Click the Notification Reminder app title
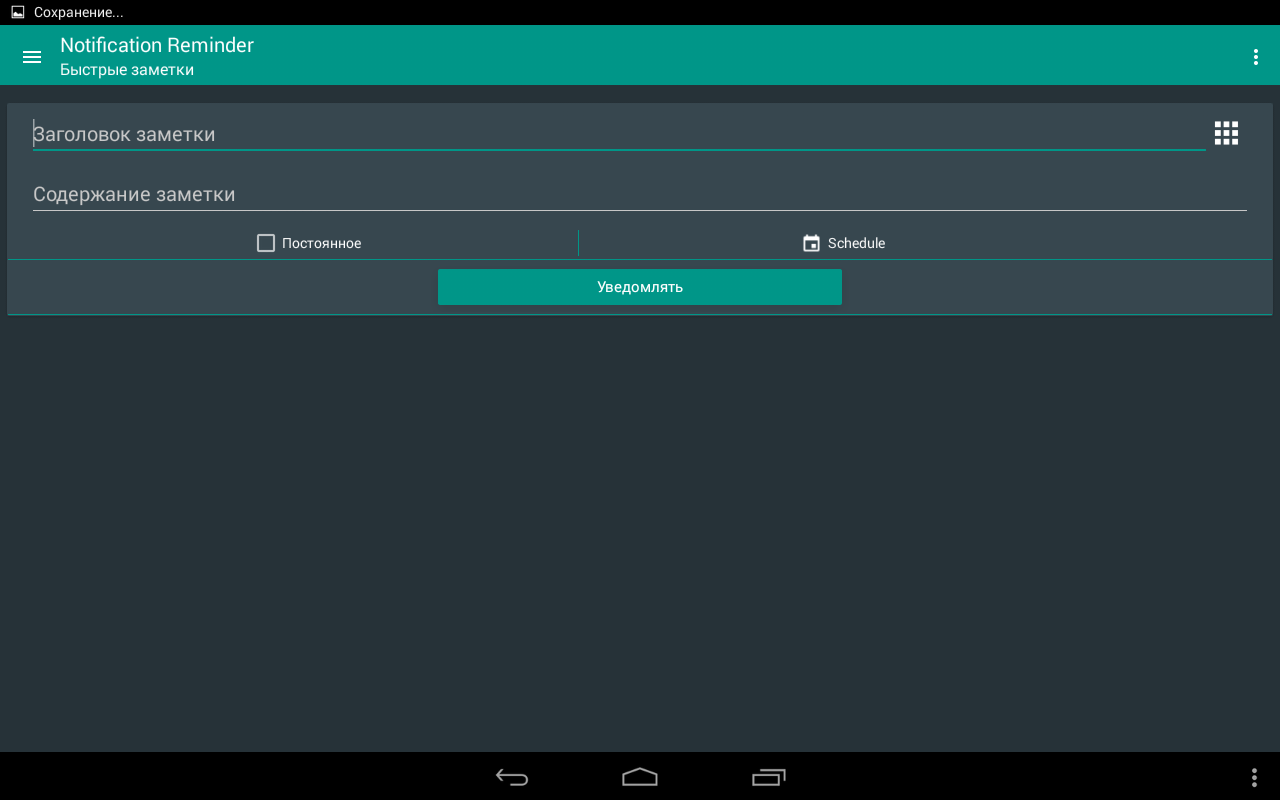Viewport: 1280px width, 800px height. (157, 45)
